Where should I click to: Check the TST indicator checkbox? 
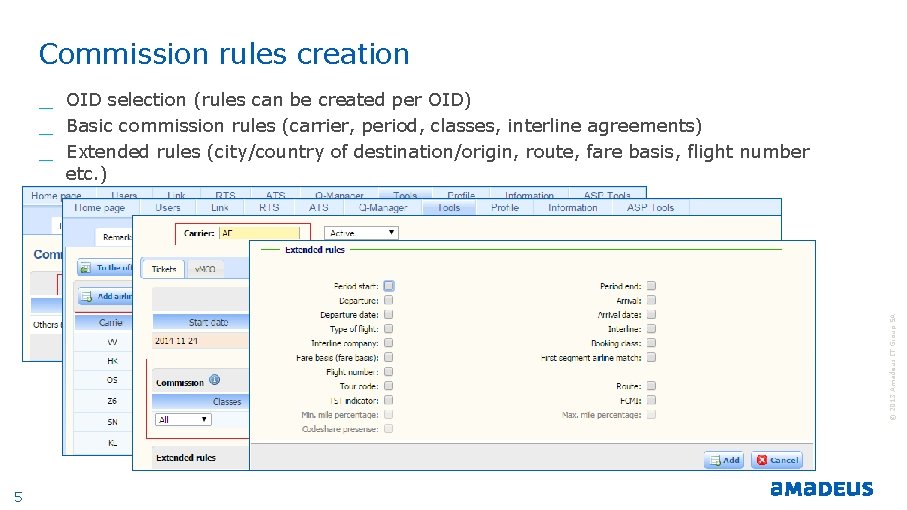click(x=389, y=400)
